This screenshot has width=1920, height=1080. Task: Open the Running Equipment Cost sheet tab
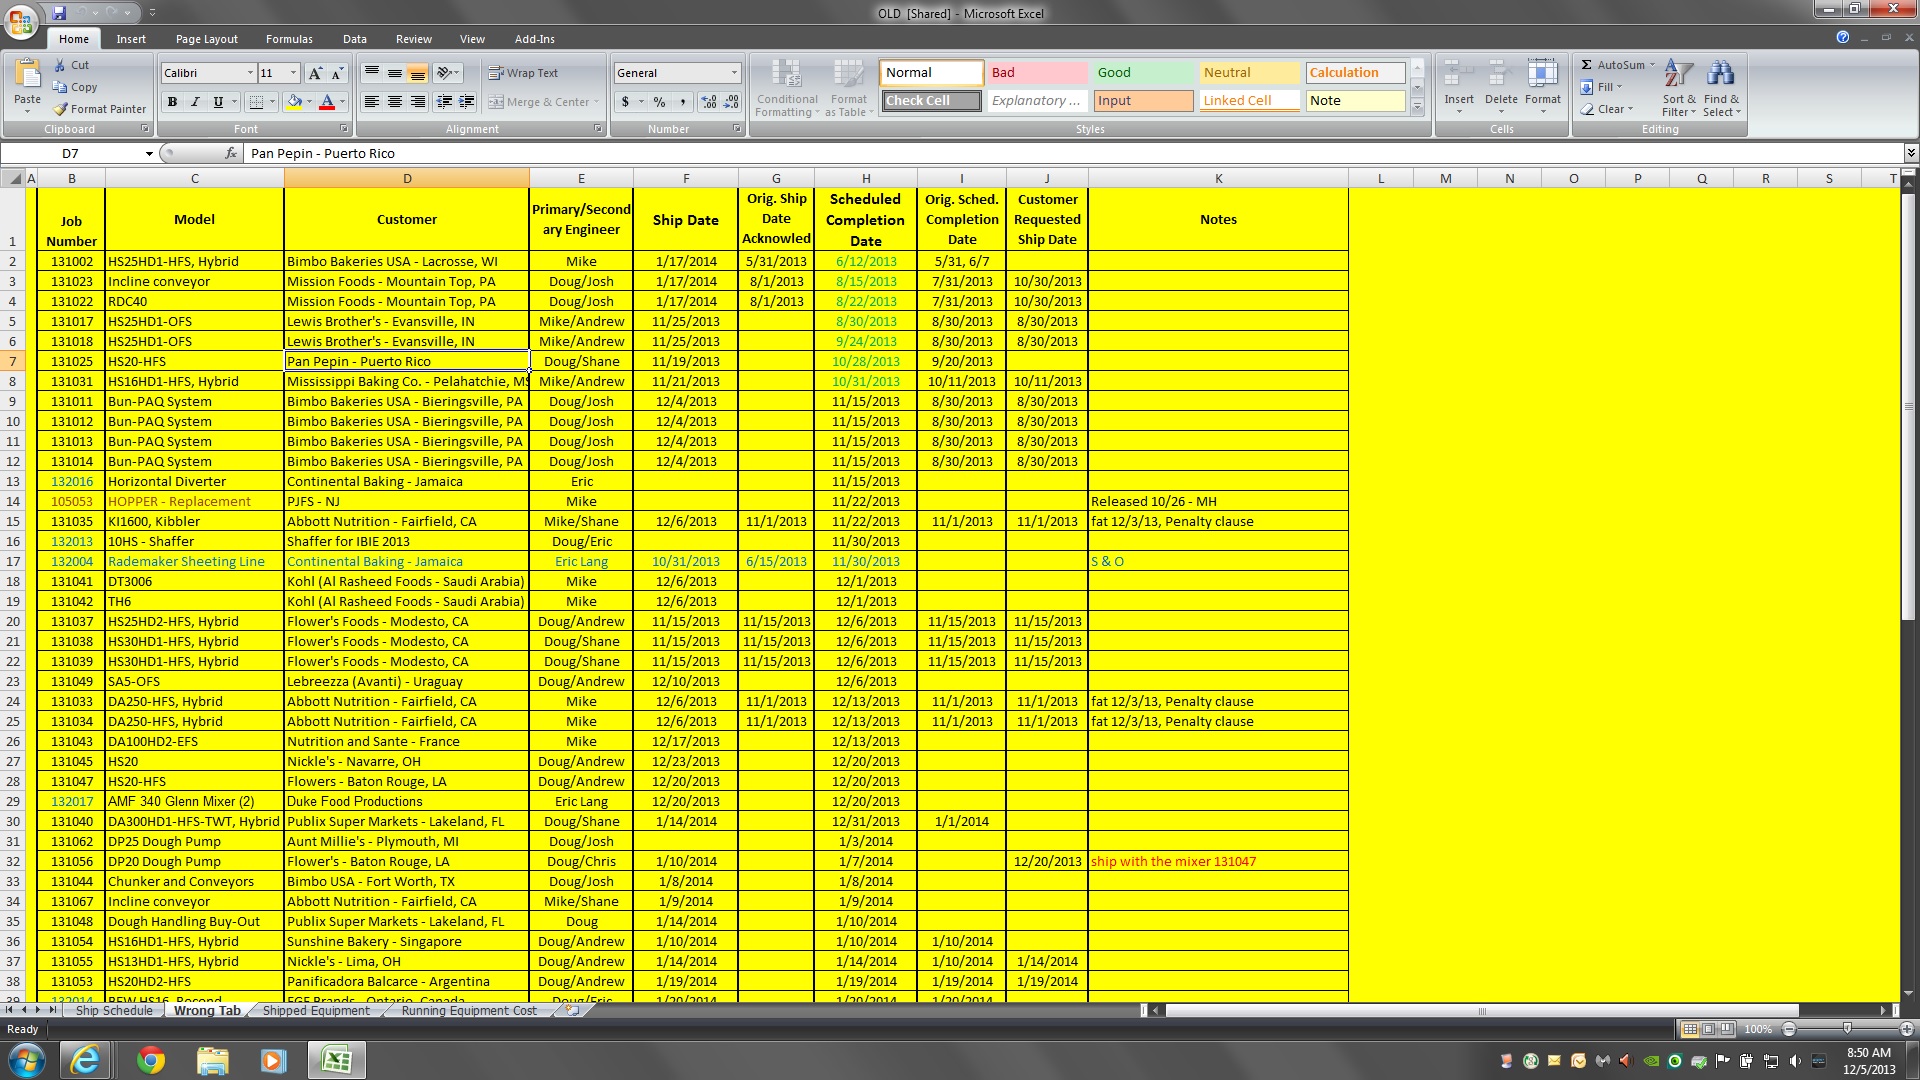click(469, 1011)
